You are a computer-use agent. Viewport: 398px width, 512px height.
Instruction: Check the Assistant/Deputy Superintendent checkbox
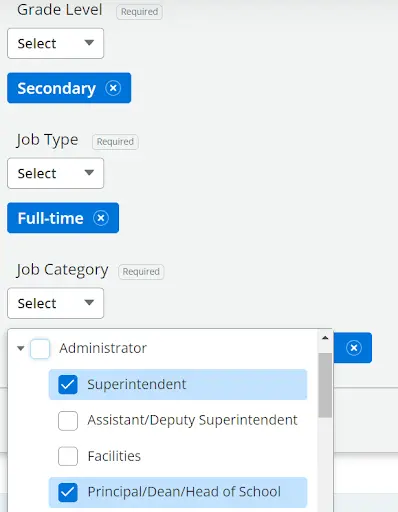point(68,421)
